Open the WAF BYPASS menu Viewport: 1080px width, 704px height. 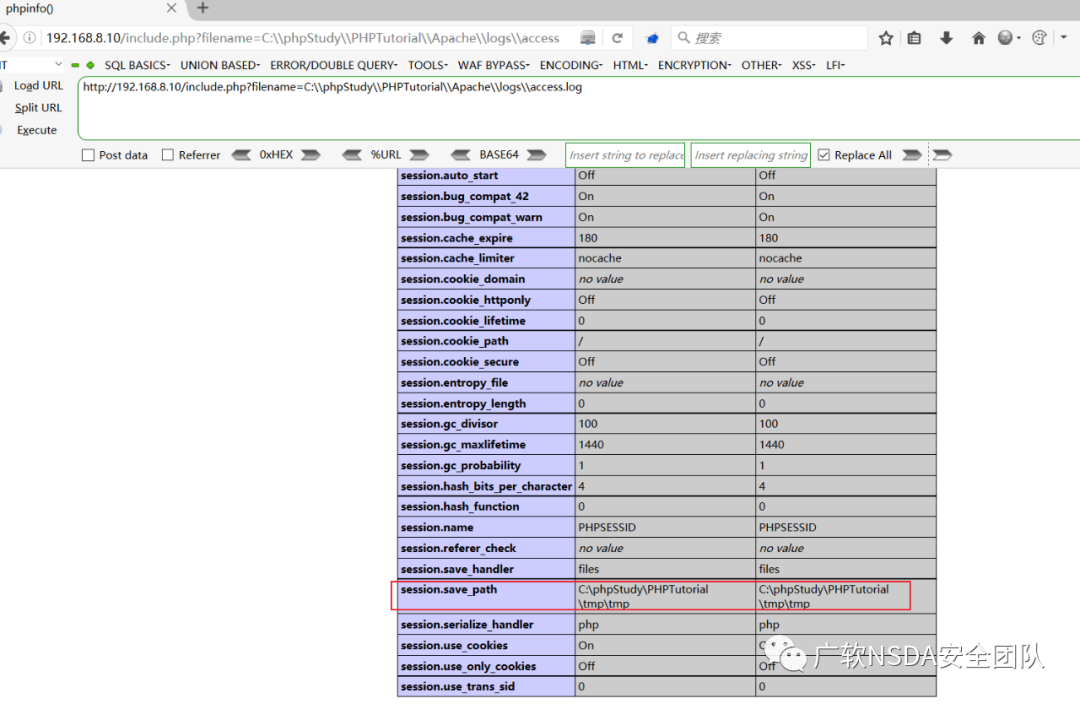[493, 65]
